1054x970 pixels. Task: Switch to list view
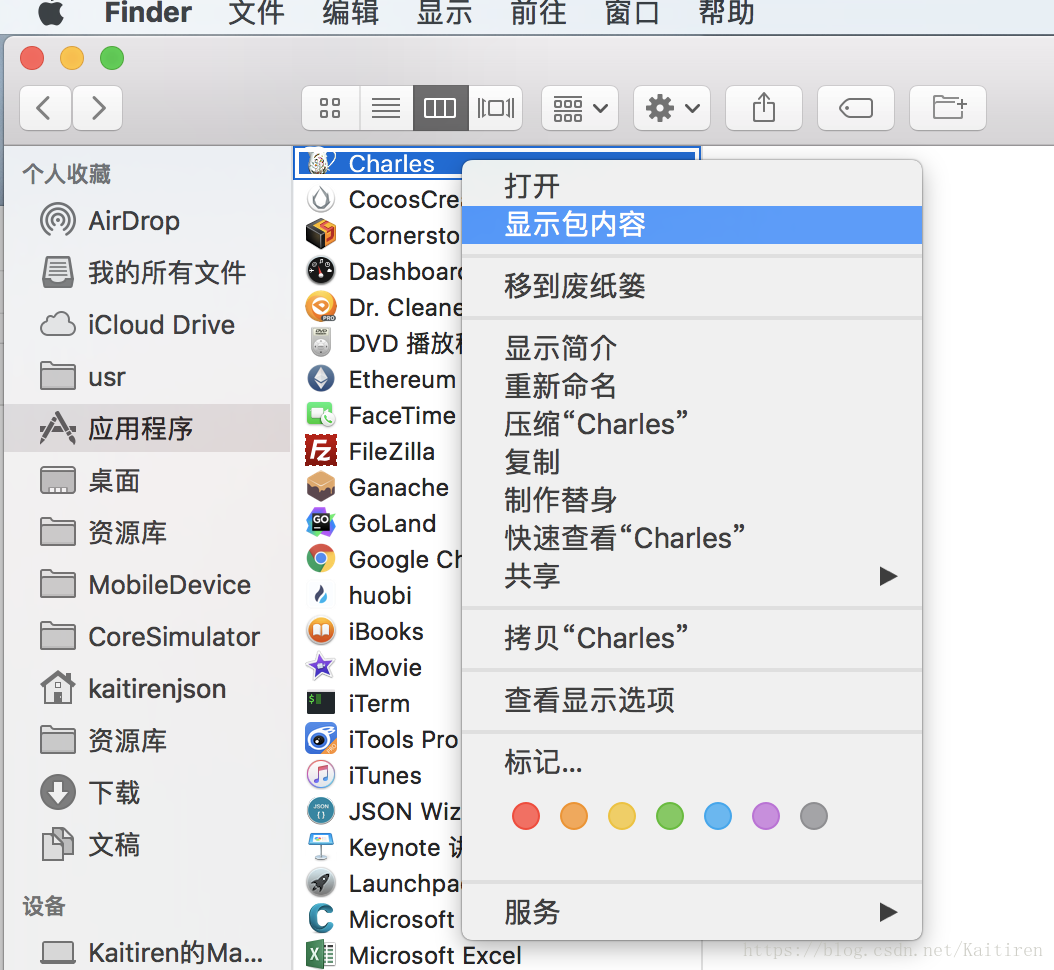386,108
